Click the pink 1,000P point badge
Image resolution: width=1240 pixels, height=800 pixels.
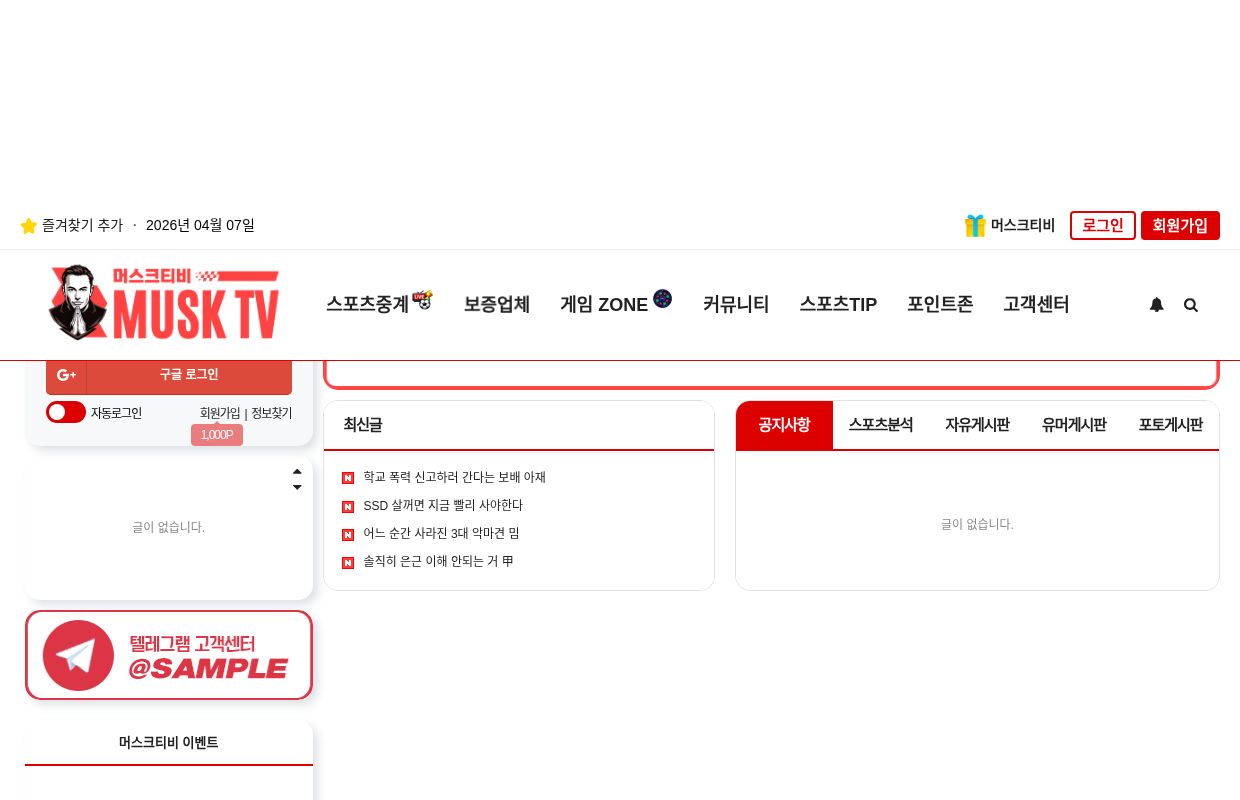coord(216,435)
